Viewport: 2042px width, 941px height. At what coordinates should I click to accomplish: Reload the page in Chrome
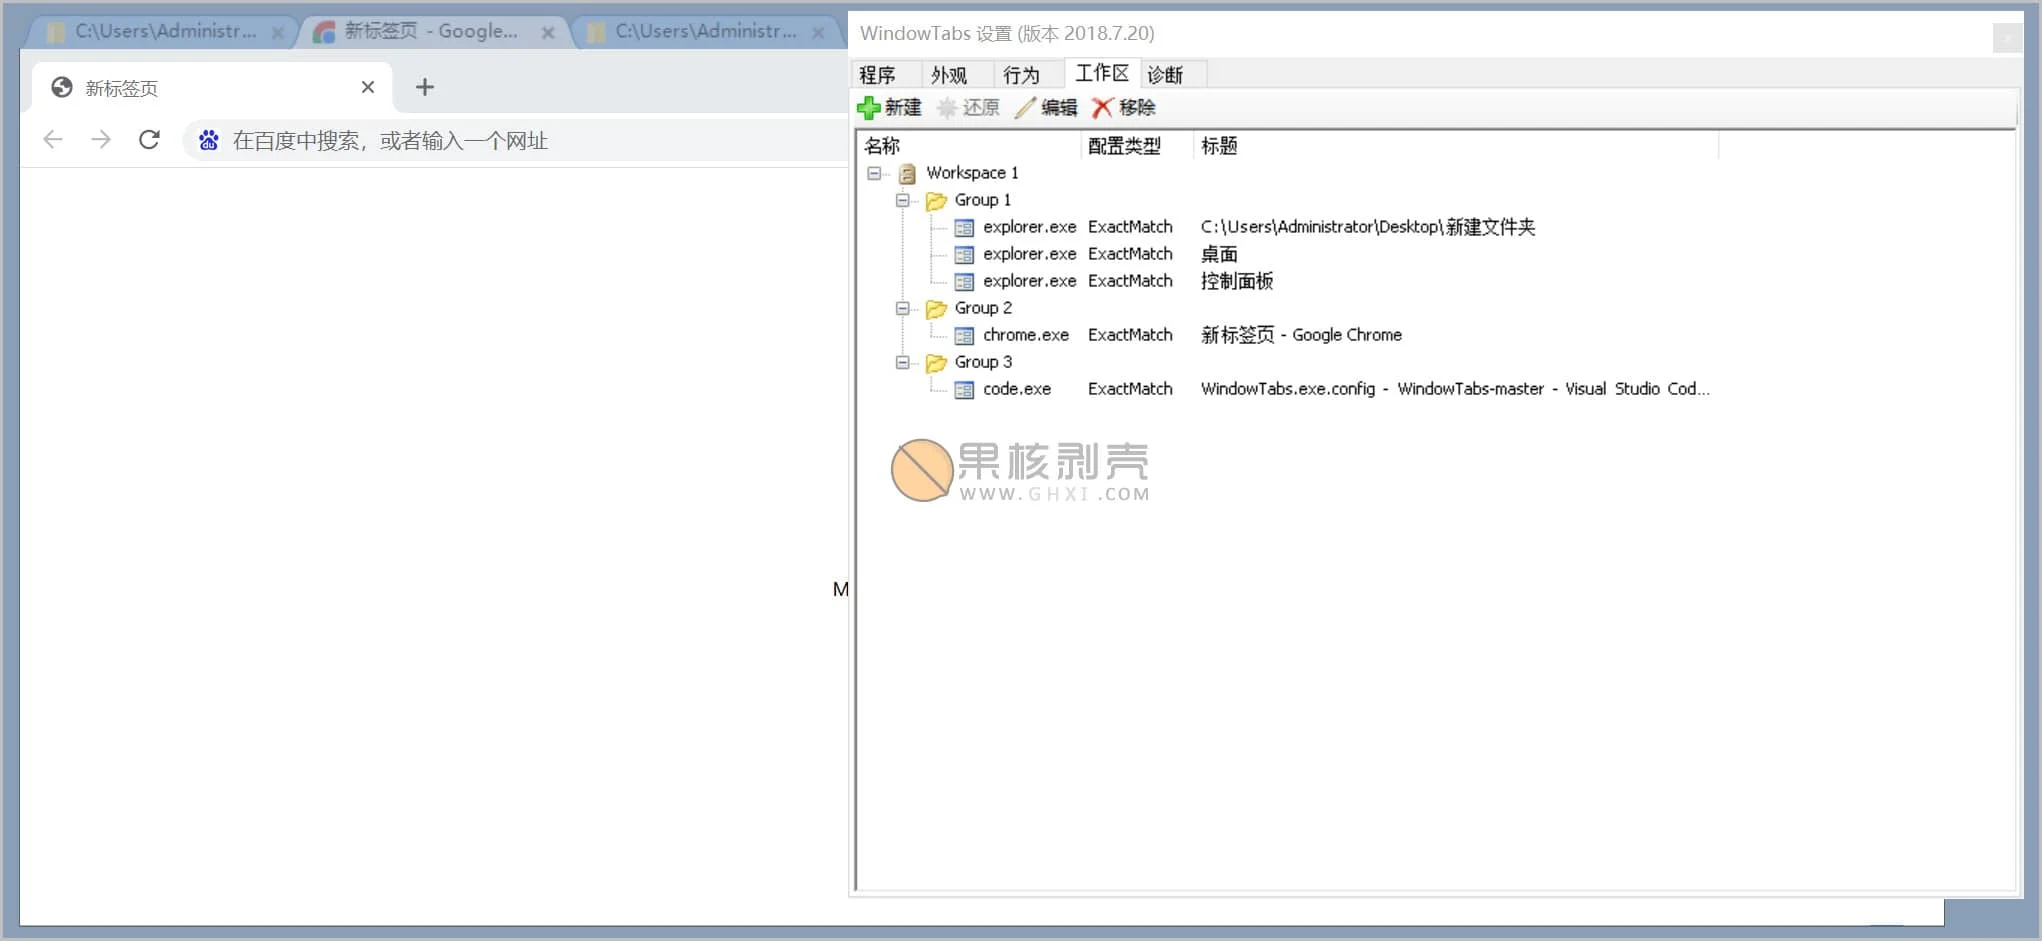(149, 139)
